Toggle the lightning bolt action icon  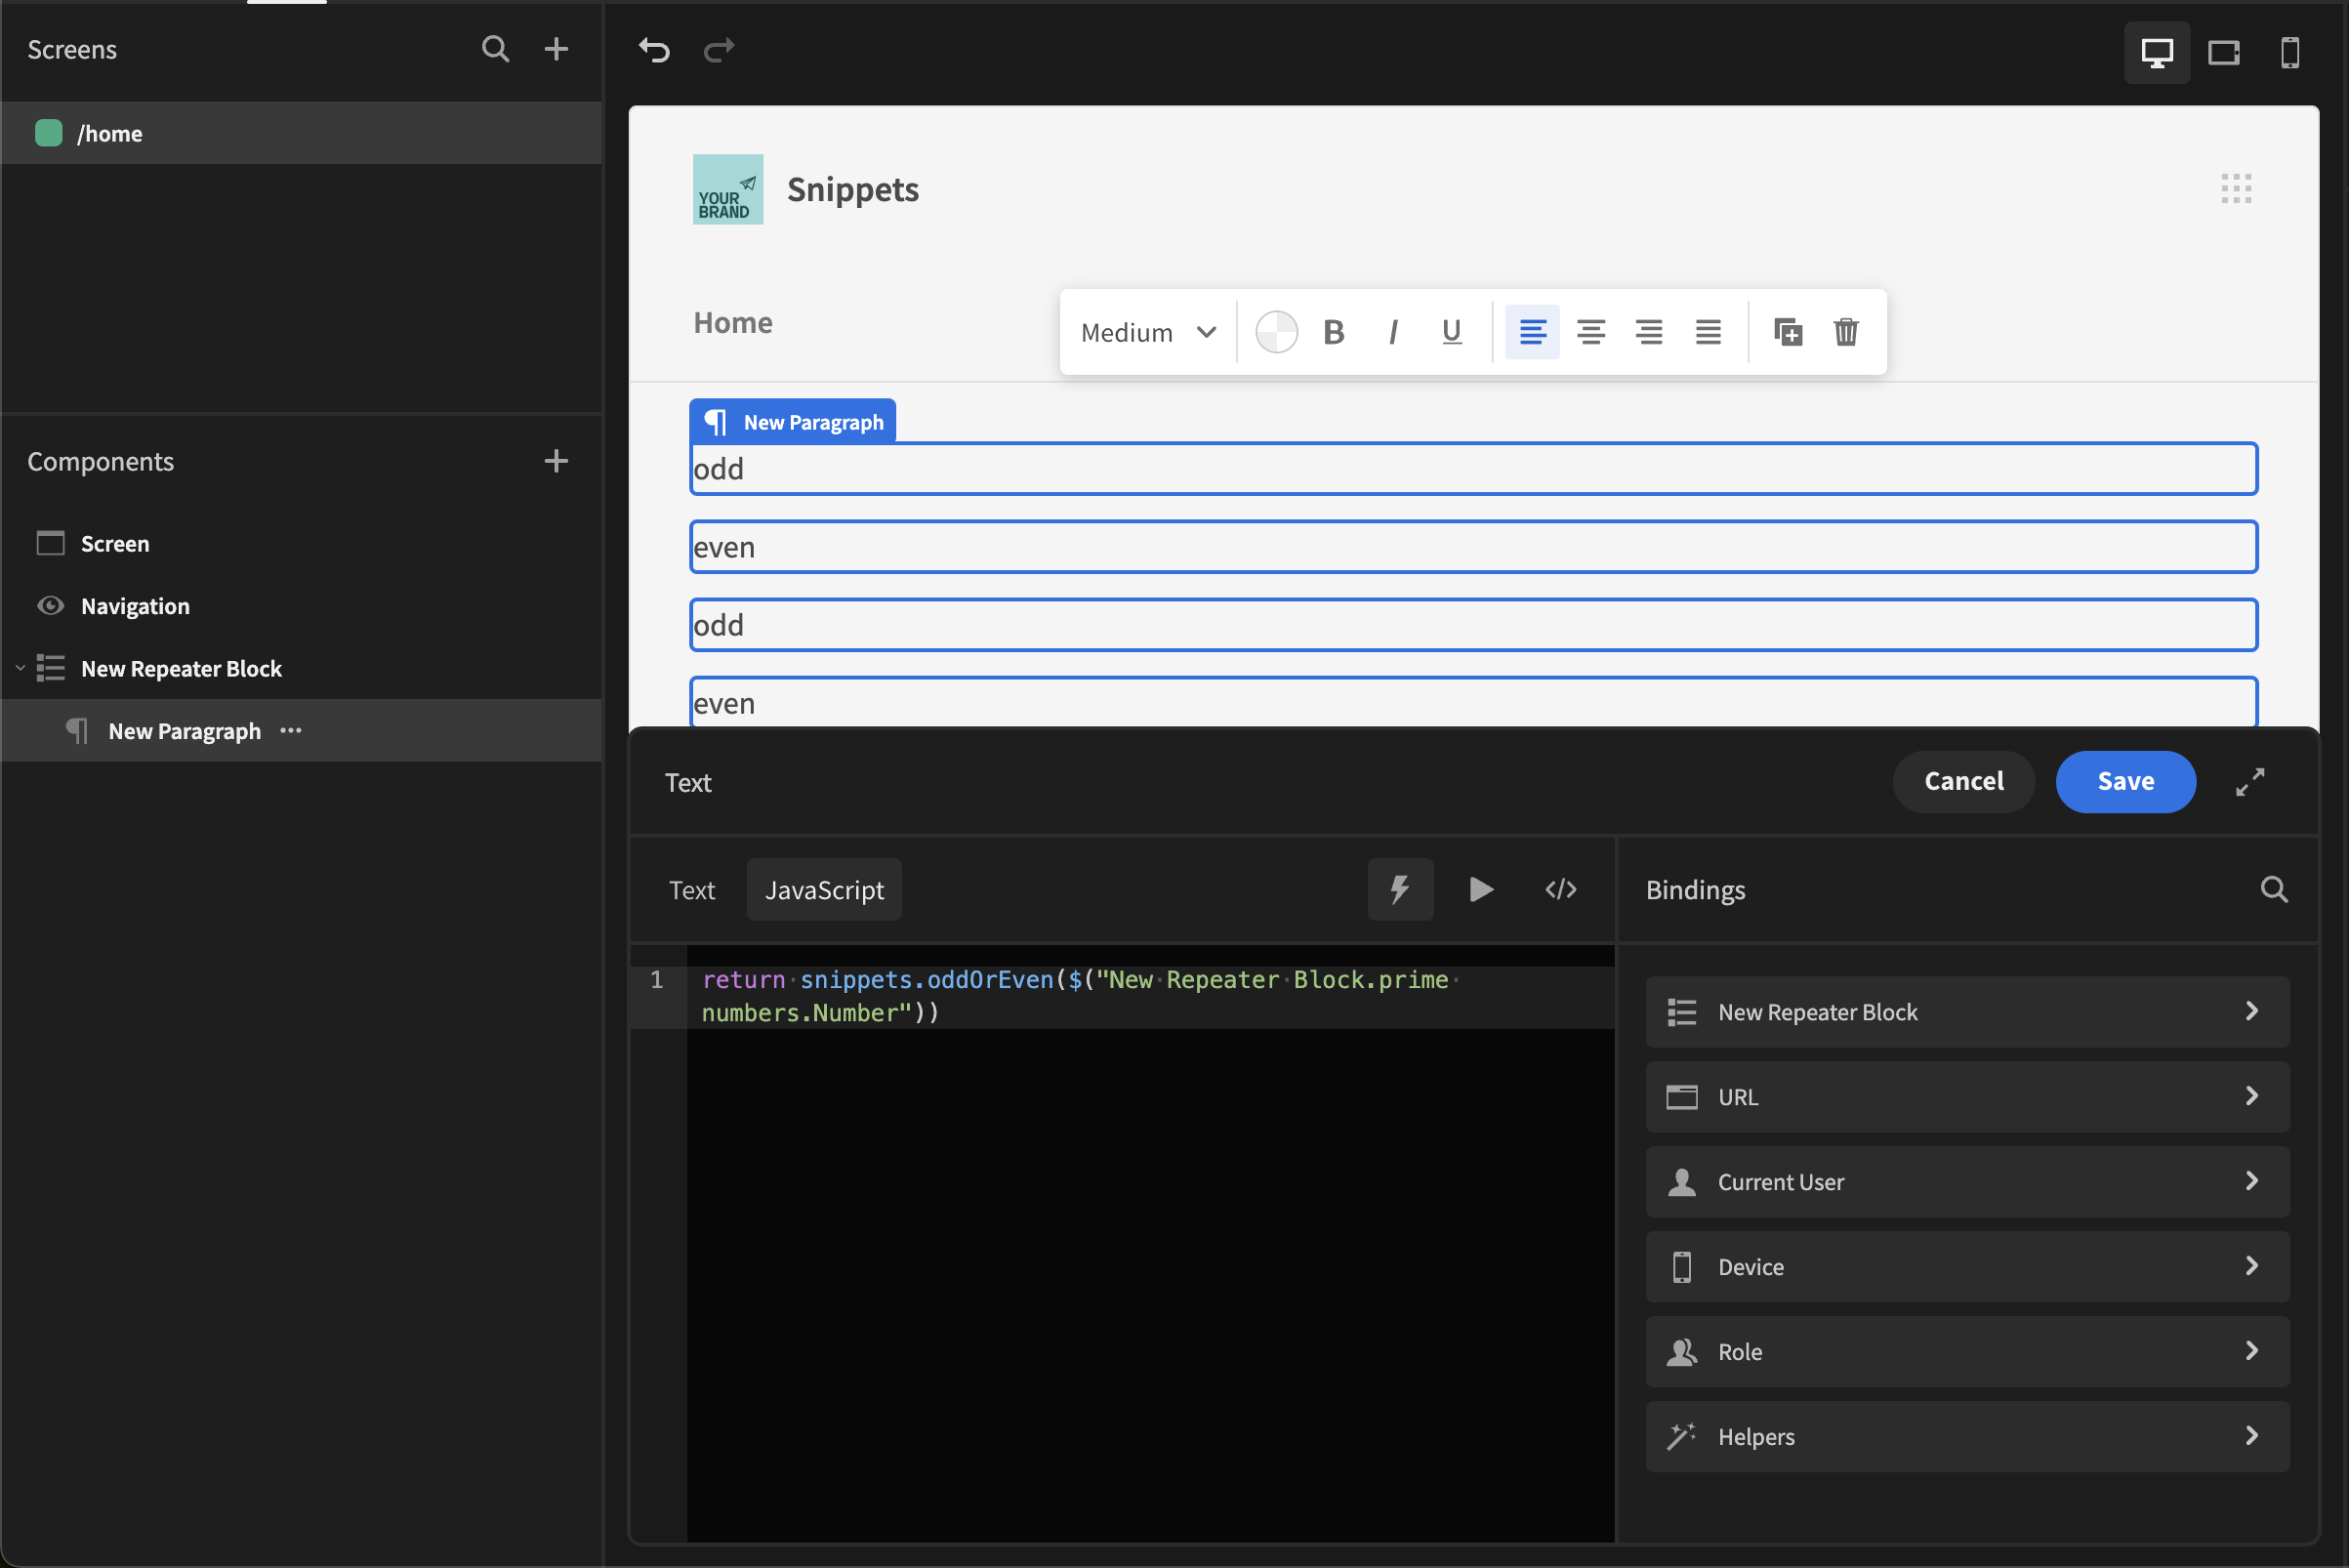pyautogui.click(x=1401, y=889)
